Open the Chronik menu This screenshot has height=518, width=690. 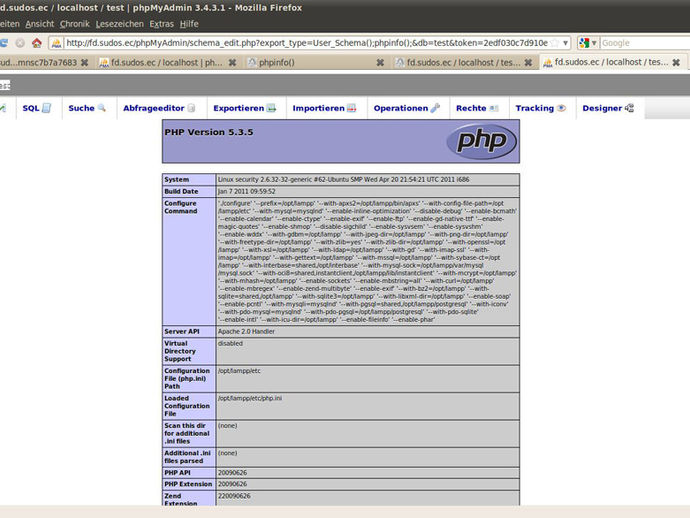(x=75, y=24)
